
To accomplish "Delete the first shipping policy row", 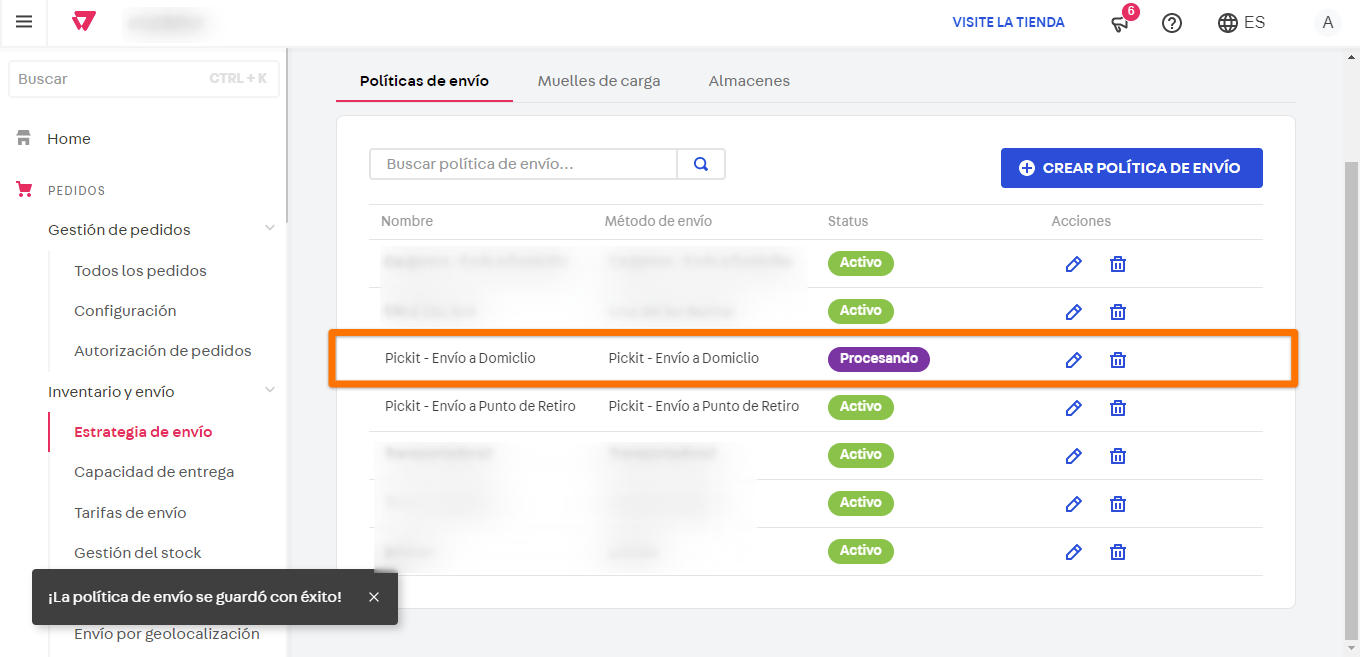I will coord(1117,263).
